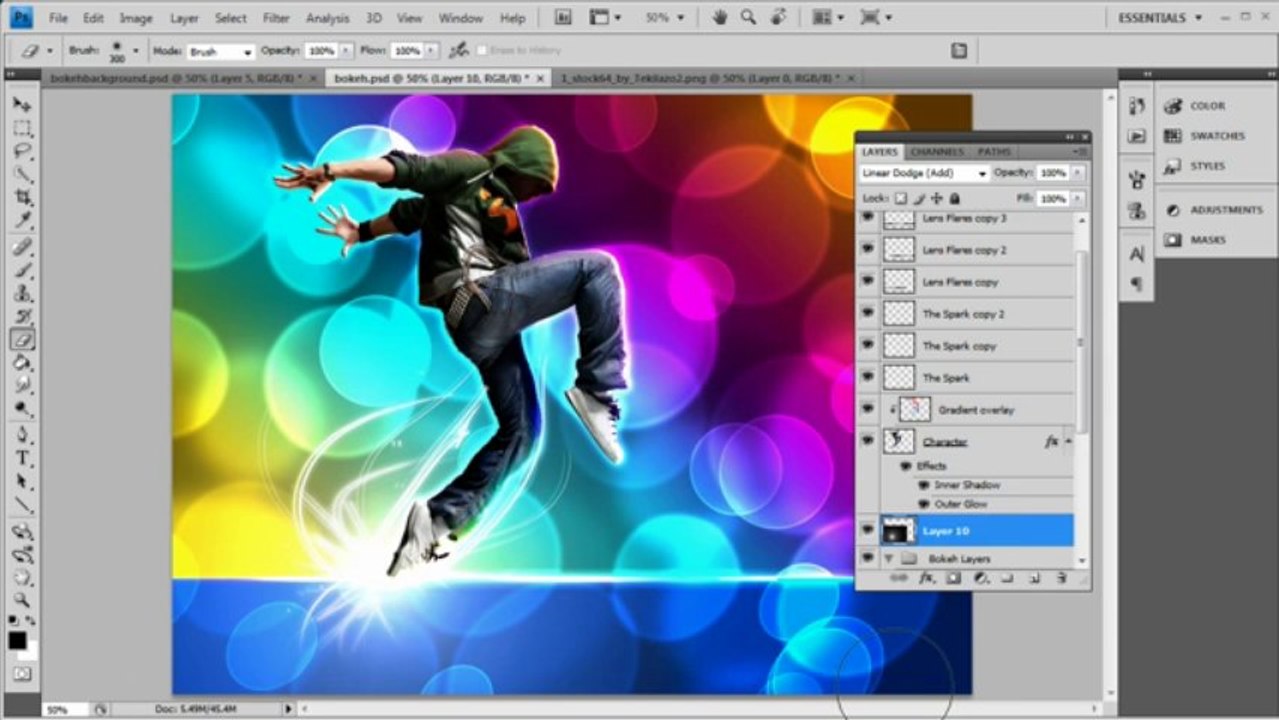Select the Clone Stamp tool
Image resolution: width=1279 pixels, height=720 pixels.
pyautogui.click(x=21, y=293)
